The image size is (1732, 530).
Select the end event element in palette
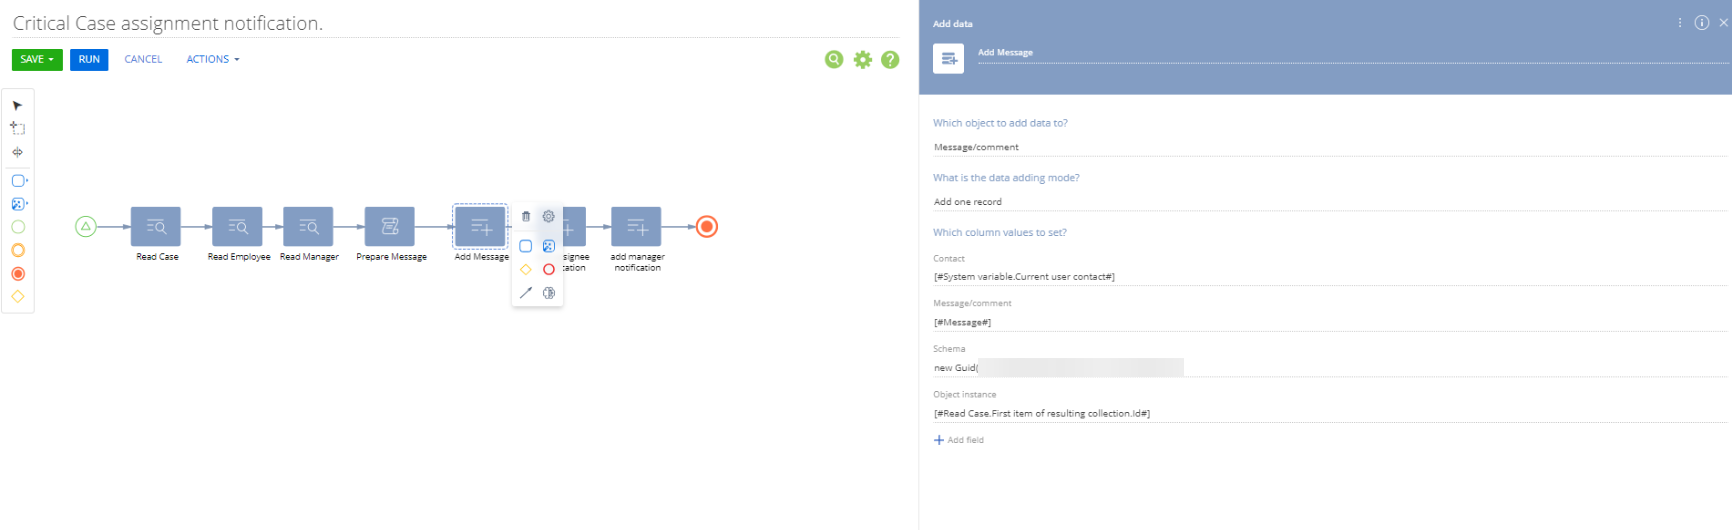(x=17, y=274)
